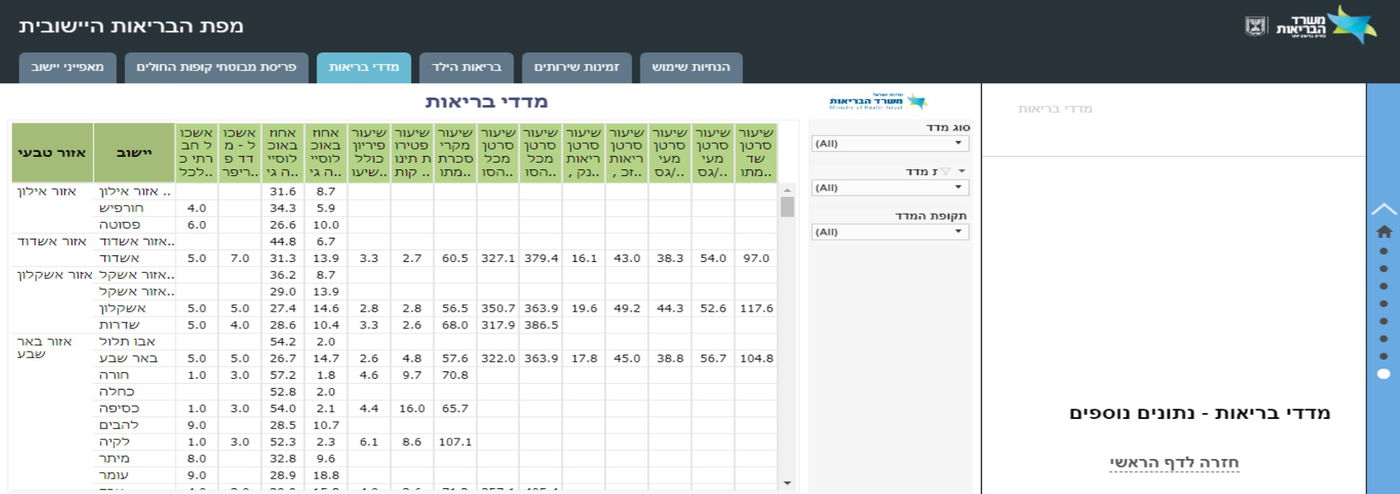Image resolution: width=1400 pixels, height=494 pixels.
Task: Click the table scrollbar down arrow
Action: pyautogui.click(x=787, y=483)
